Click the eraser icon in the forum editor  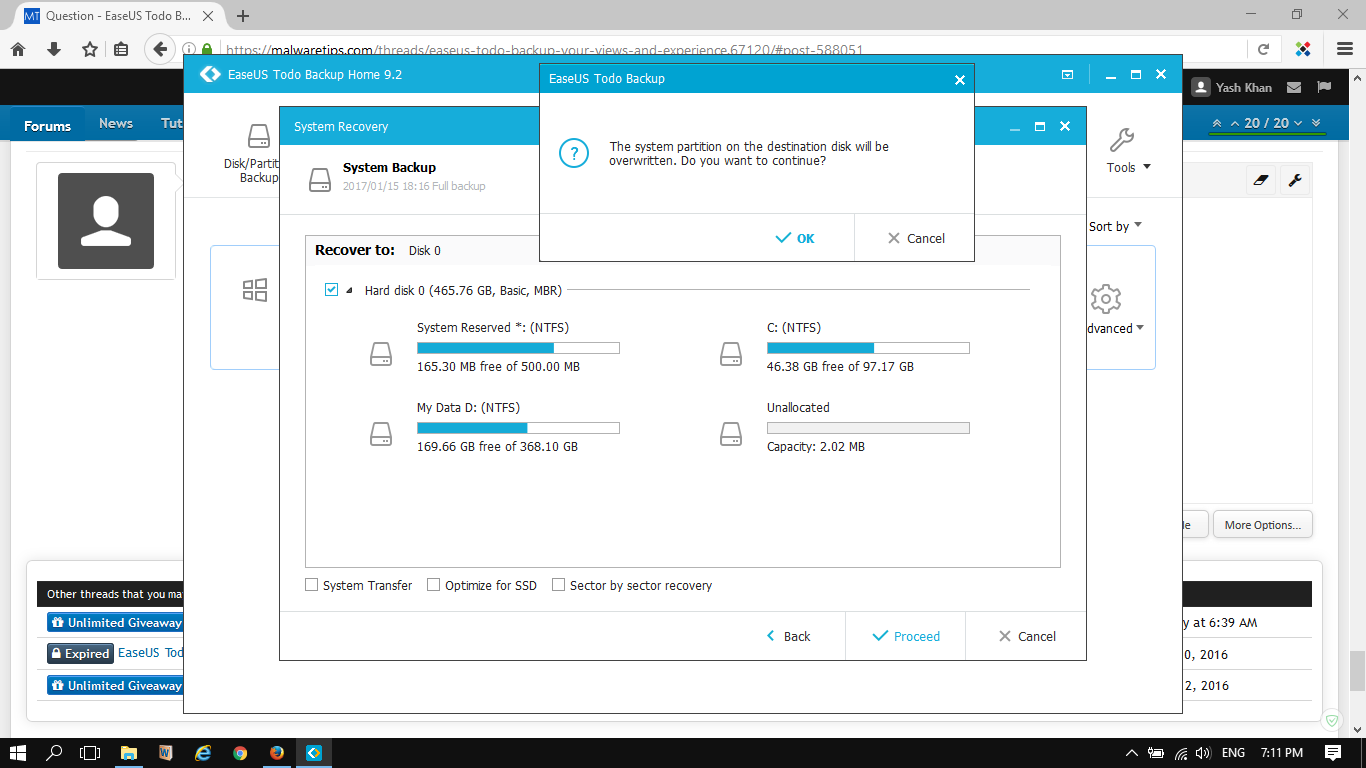1261,180
